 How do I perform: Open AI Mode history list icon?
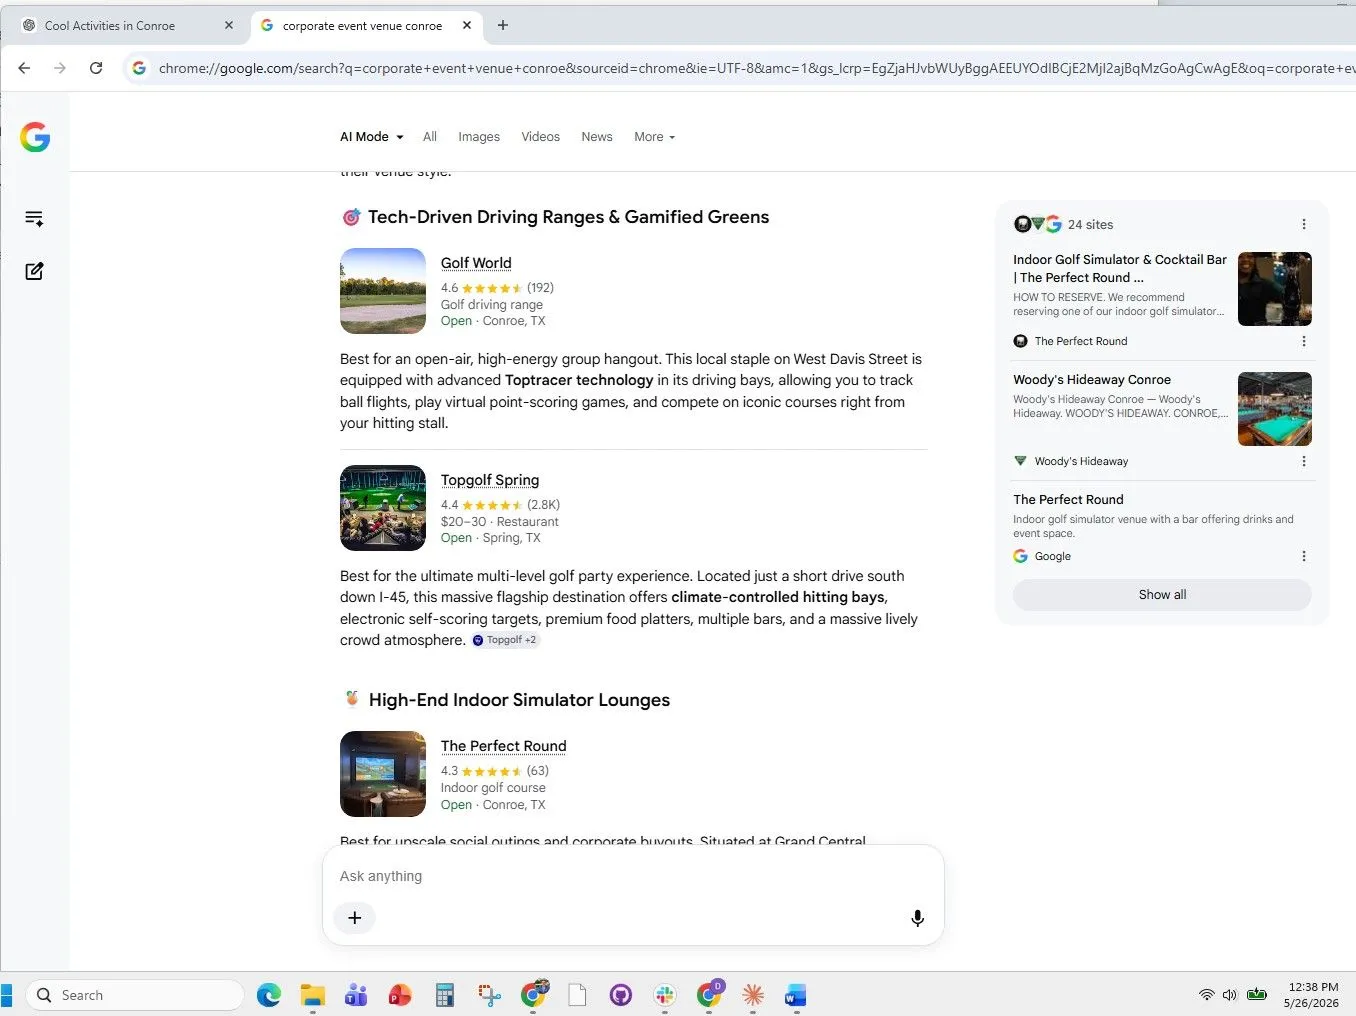pyautogui.click(x=34, y=219)
